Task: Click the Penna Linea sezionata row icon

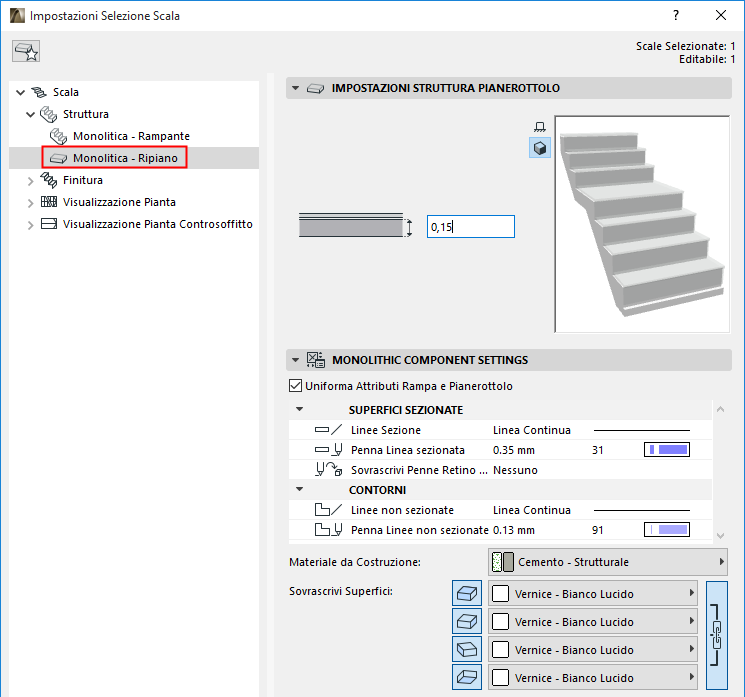Action: point(328,449)
